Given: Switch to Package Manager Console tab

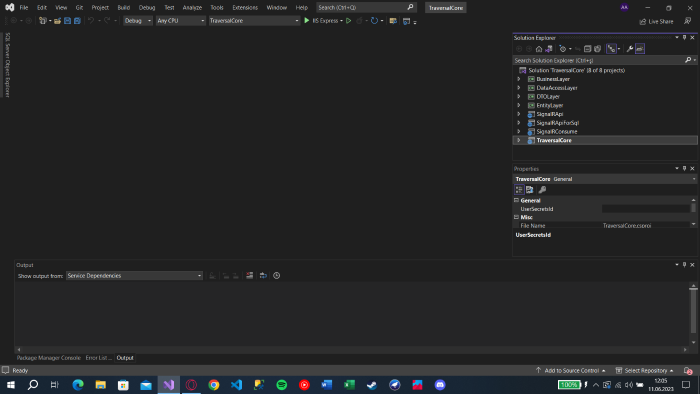Looking at the screenshot, I should (x=49, y=358).
